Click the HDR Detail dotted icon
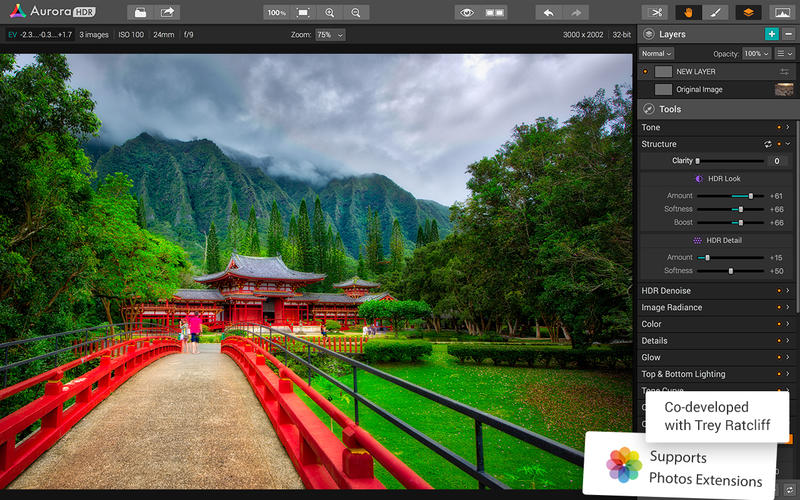Image resolution: width=800 pixels, height=500 pixels. point(697,240)
